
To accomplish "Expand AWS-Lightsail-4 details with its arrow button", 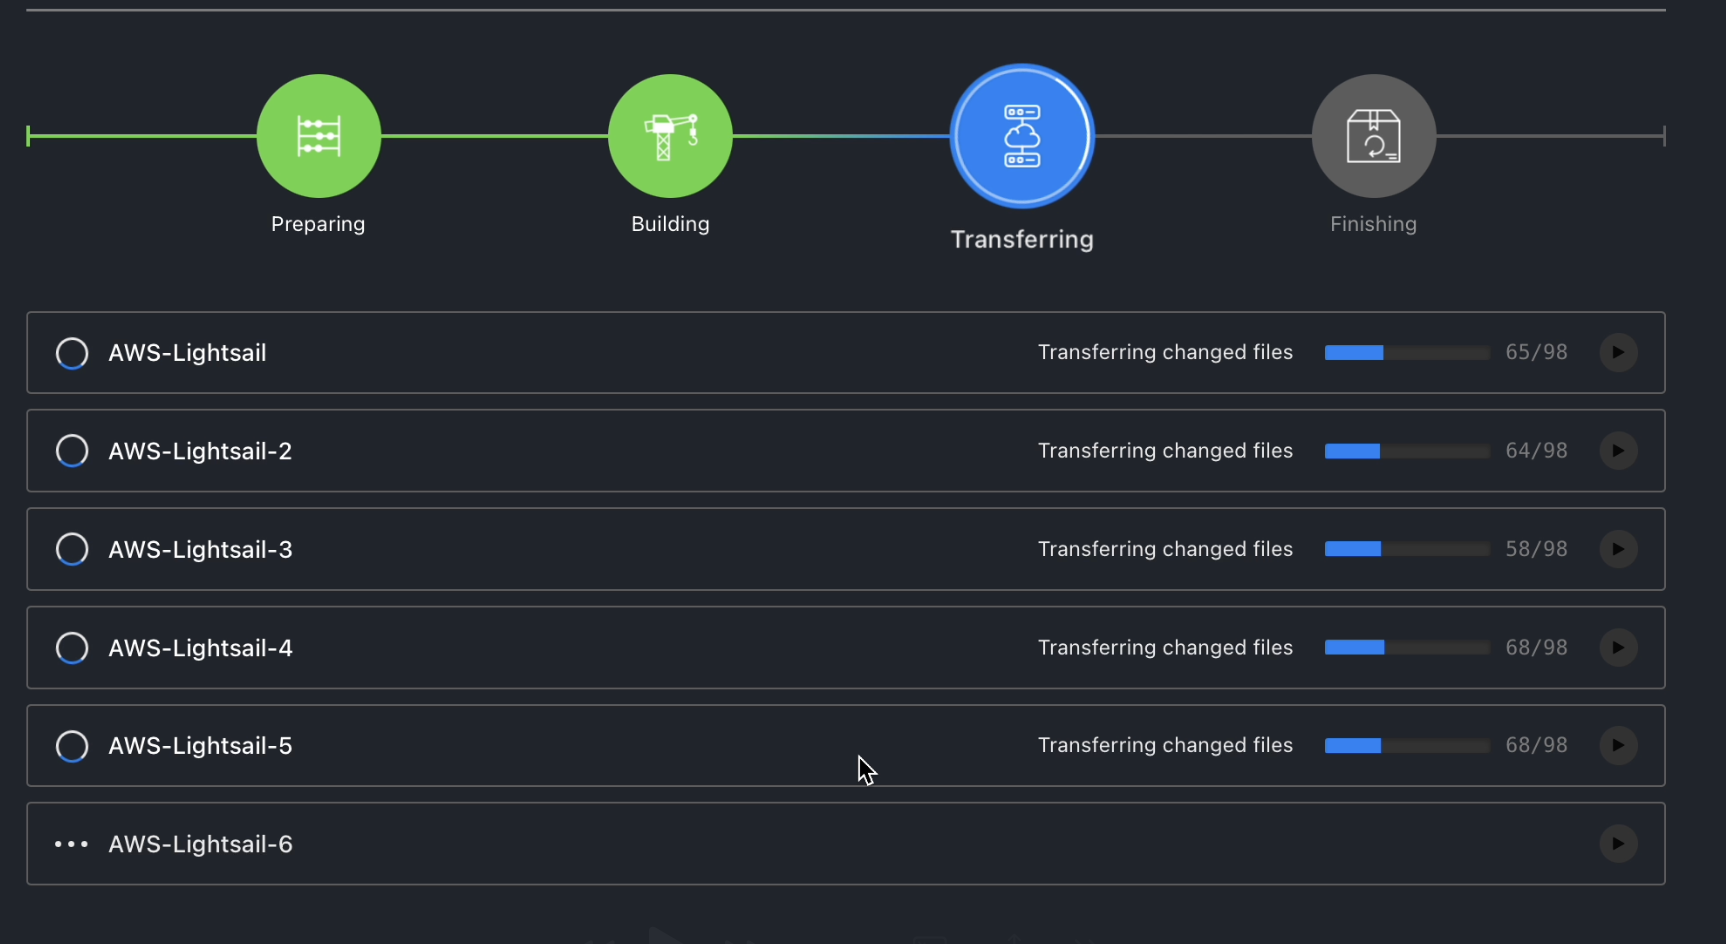I will (1618, 647).
